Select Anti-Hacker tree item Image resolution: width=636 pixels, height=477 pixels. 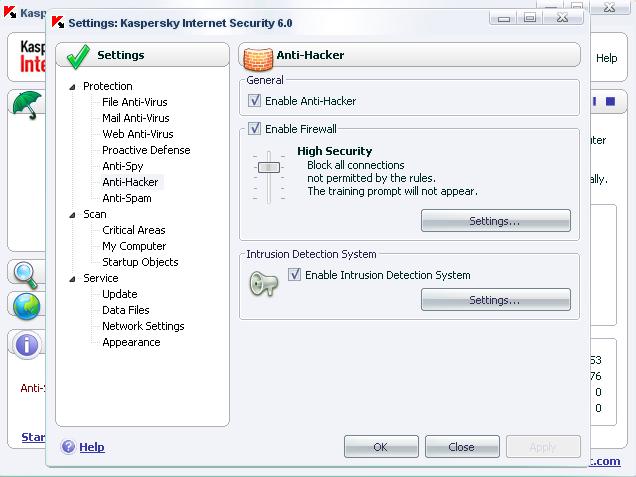(x=130, y=182)
